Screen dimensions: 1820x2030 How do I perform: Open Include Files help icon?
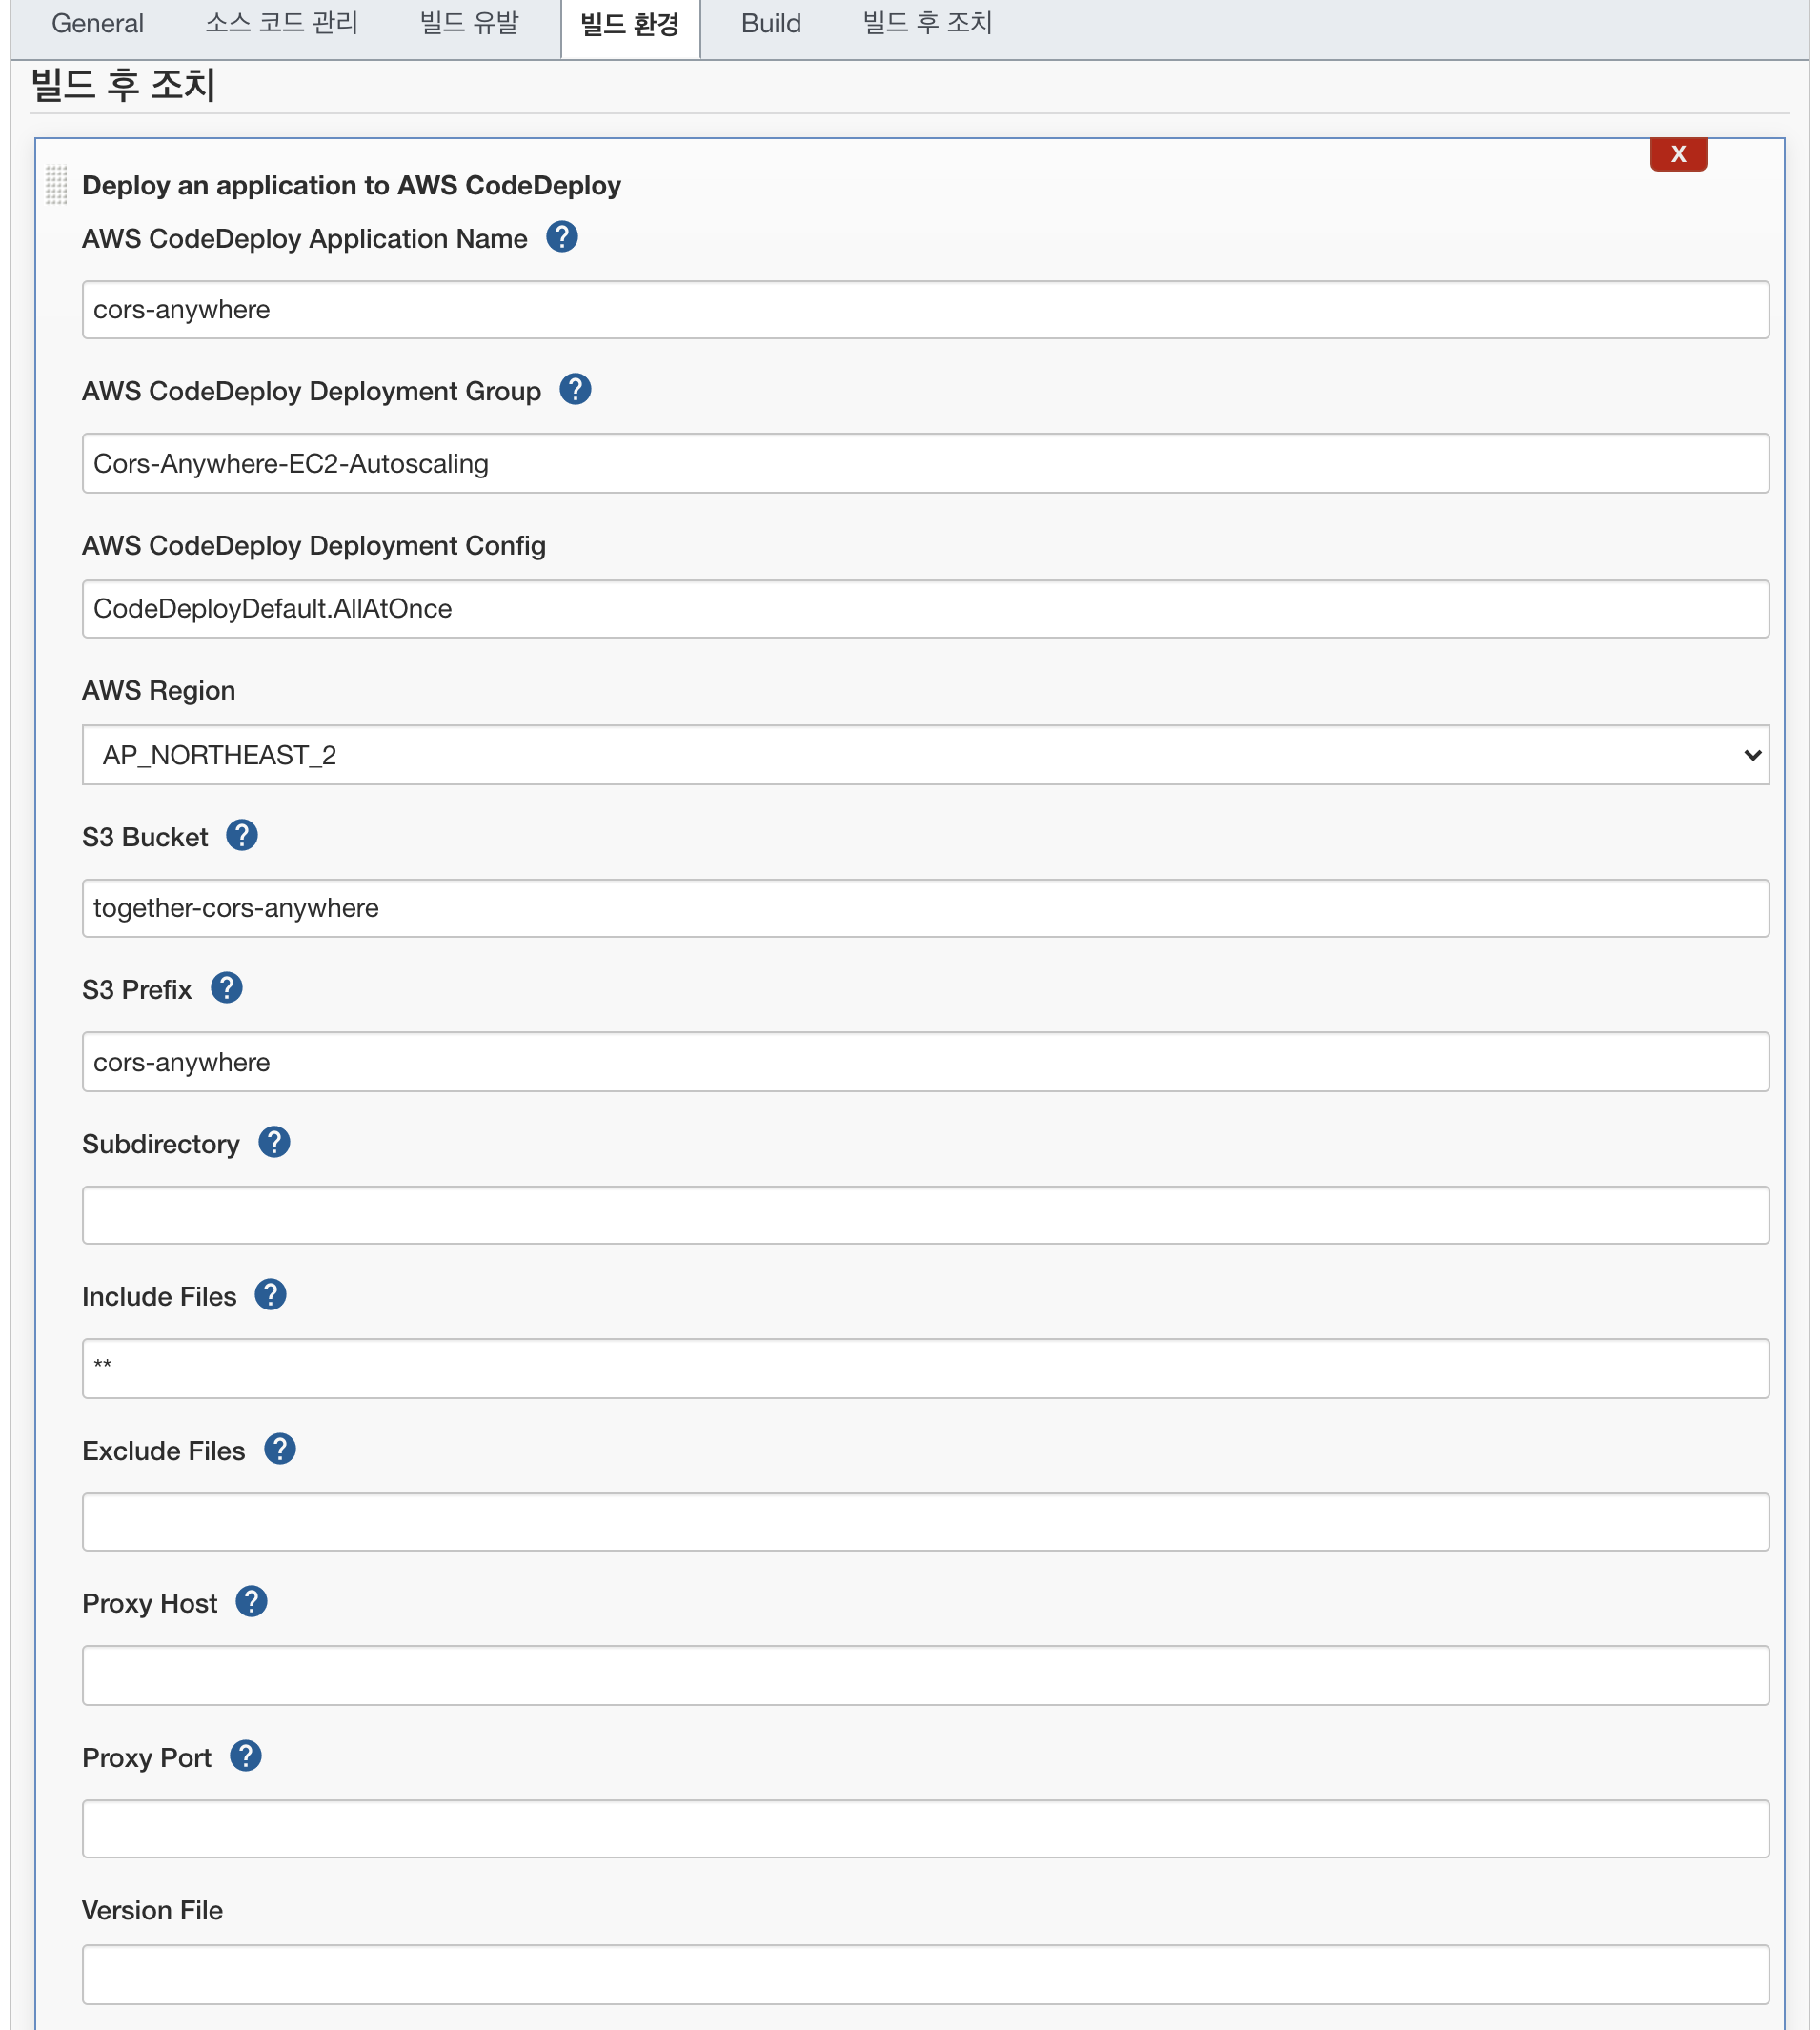271,1295
